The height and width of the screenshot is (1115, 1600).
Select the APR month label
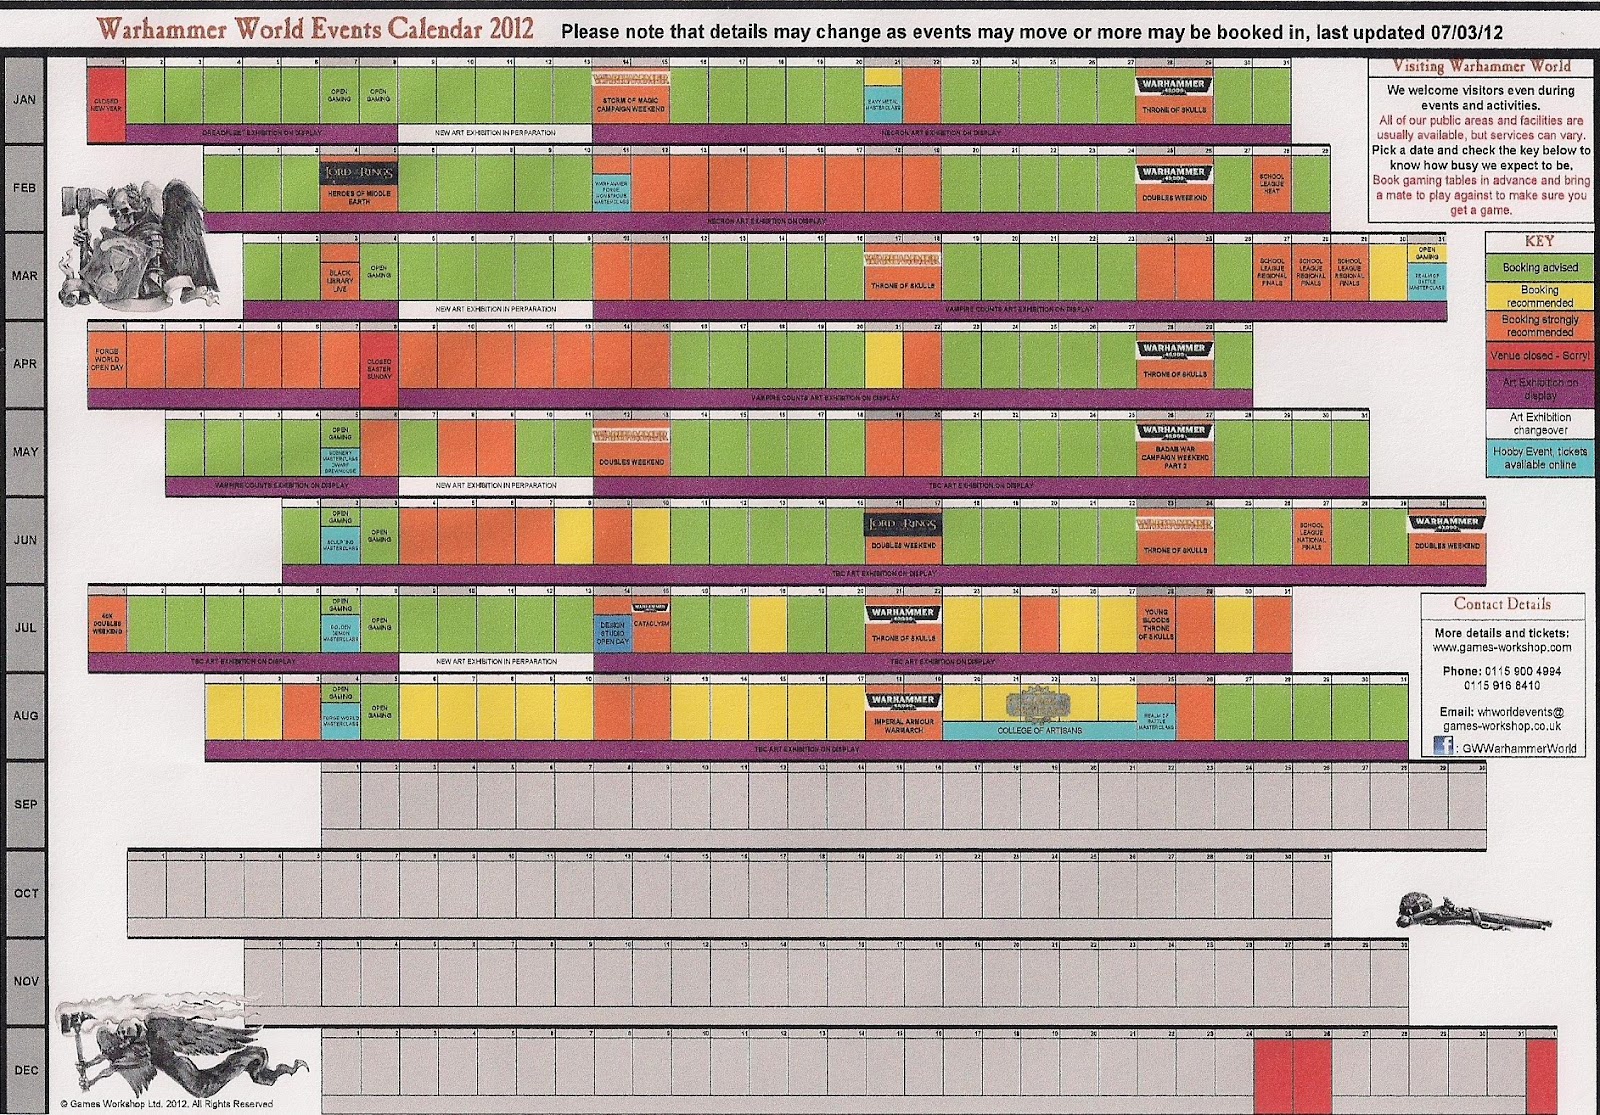coord(24,364)
